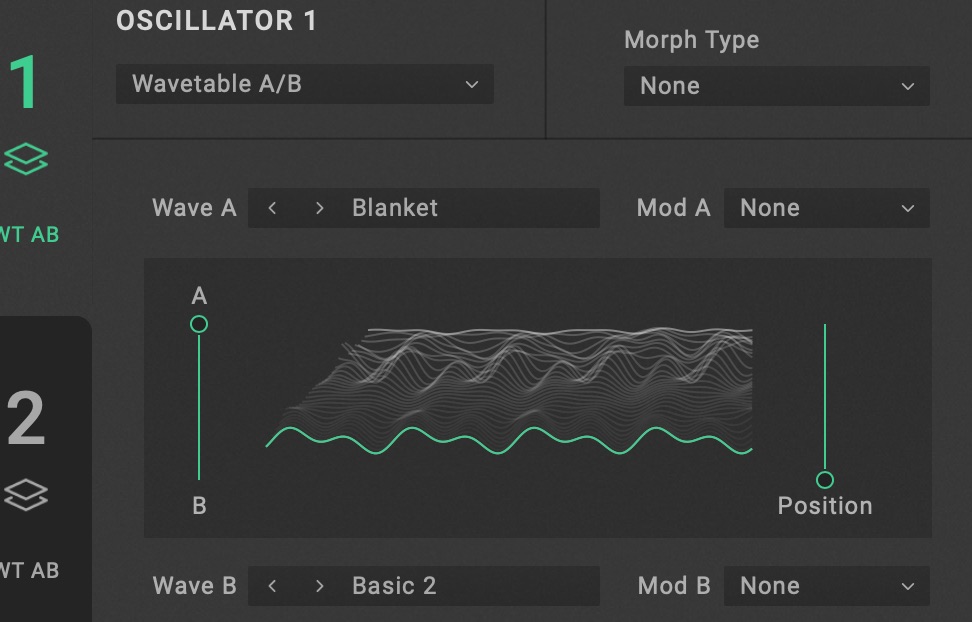Click the Position slider handle
This screenshot has width=972, height=622.
[825, 480]
